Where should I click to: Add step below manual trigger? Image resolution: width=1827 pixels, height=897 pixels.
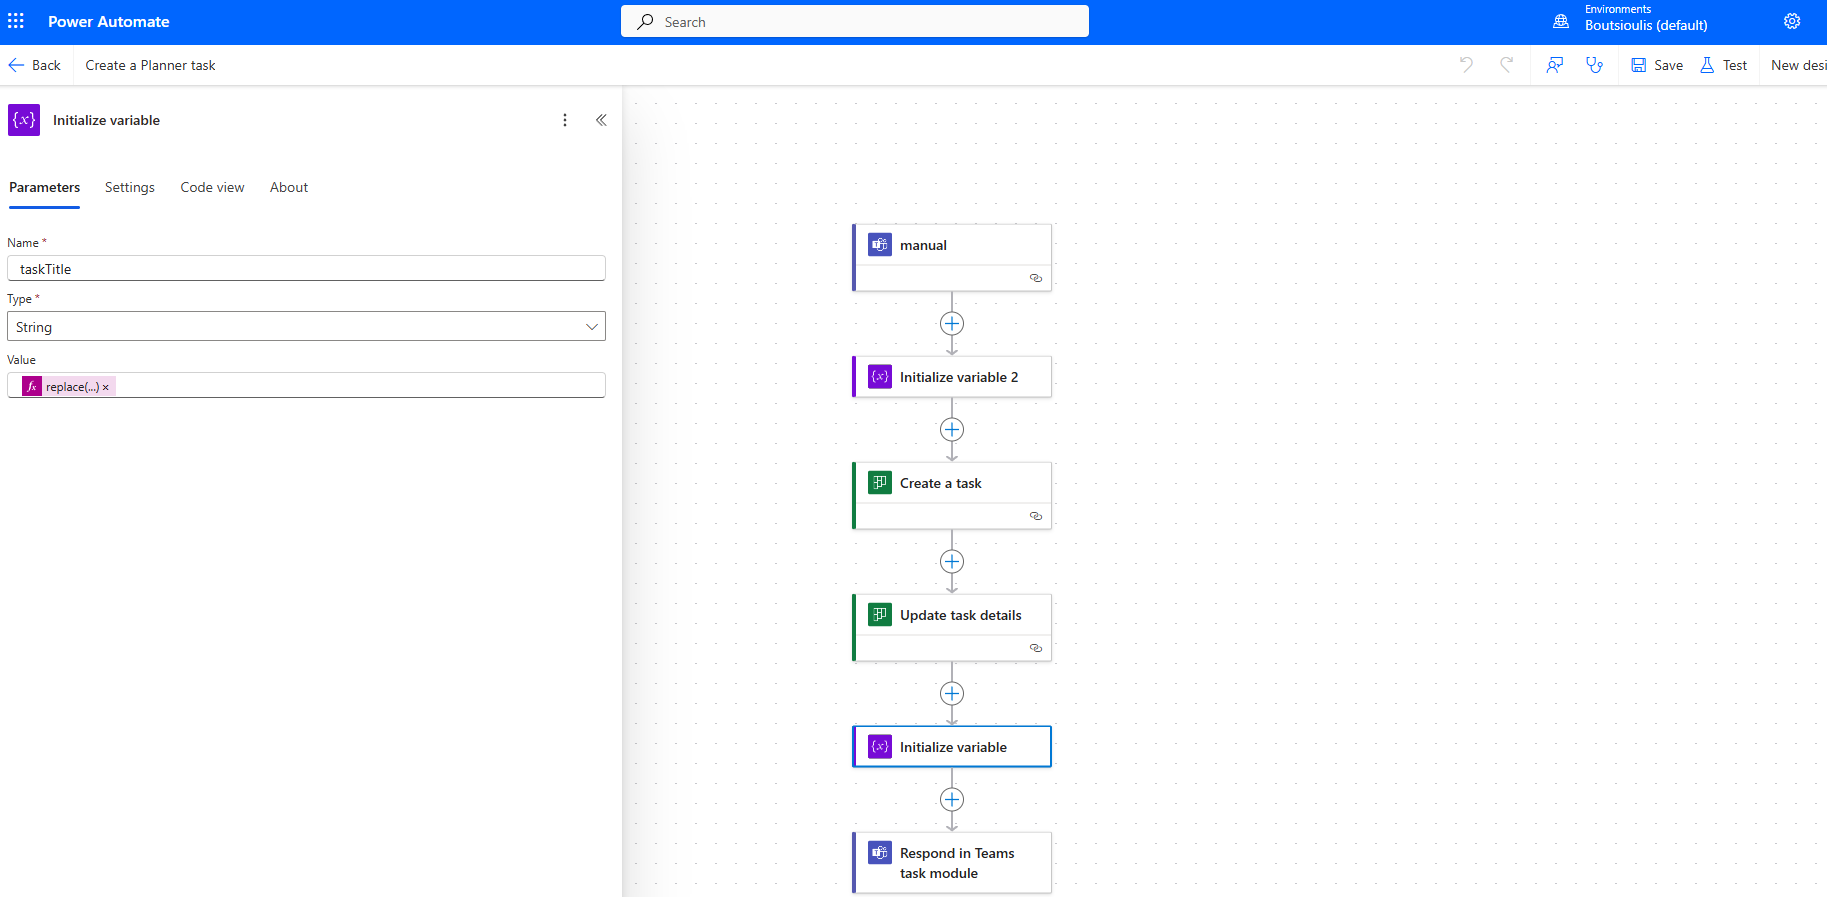(x=952, y=324)
